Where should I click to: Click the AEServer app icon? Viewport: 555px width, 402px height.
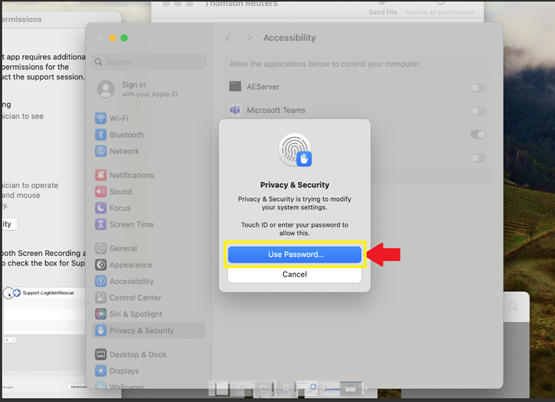pyautogui.click(x=235, y=86)
